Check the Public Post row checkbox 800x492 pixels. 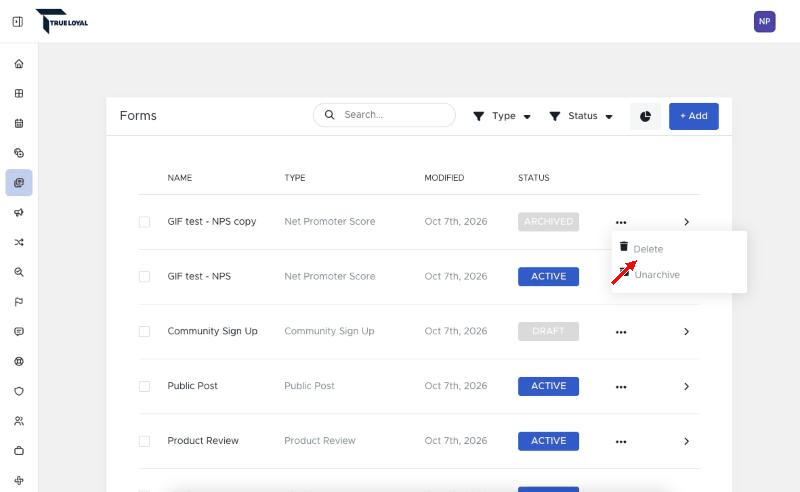coord(144,386)
